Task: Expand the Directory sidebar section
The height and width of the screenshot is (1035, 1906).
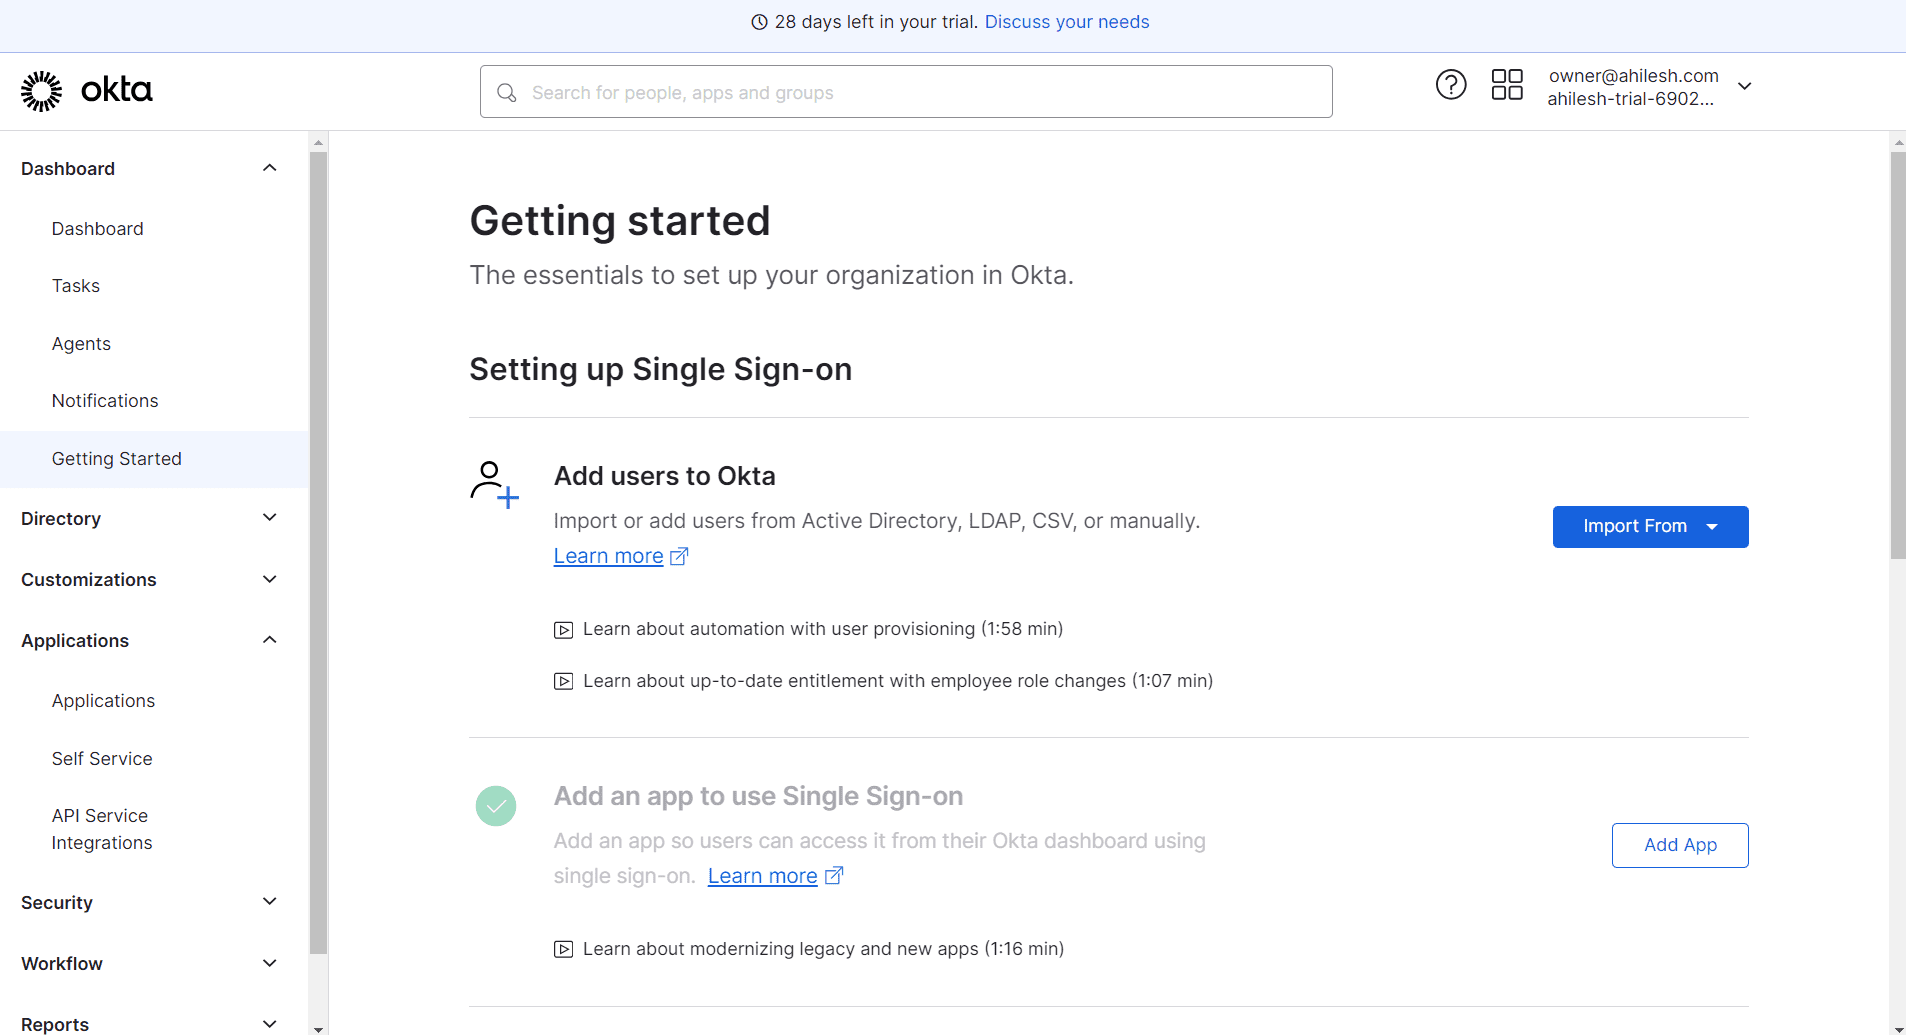Action: (269, 518)
